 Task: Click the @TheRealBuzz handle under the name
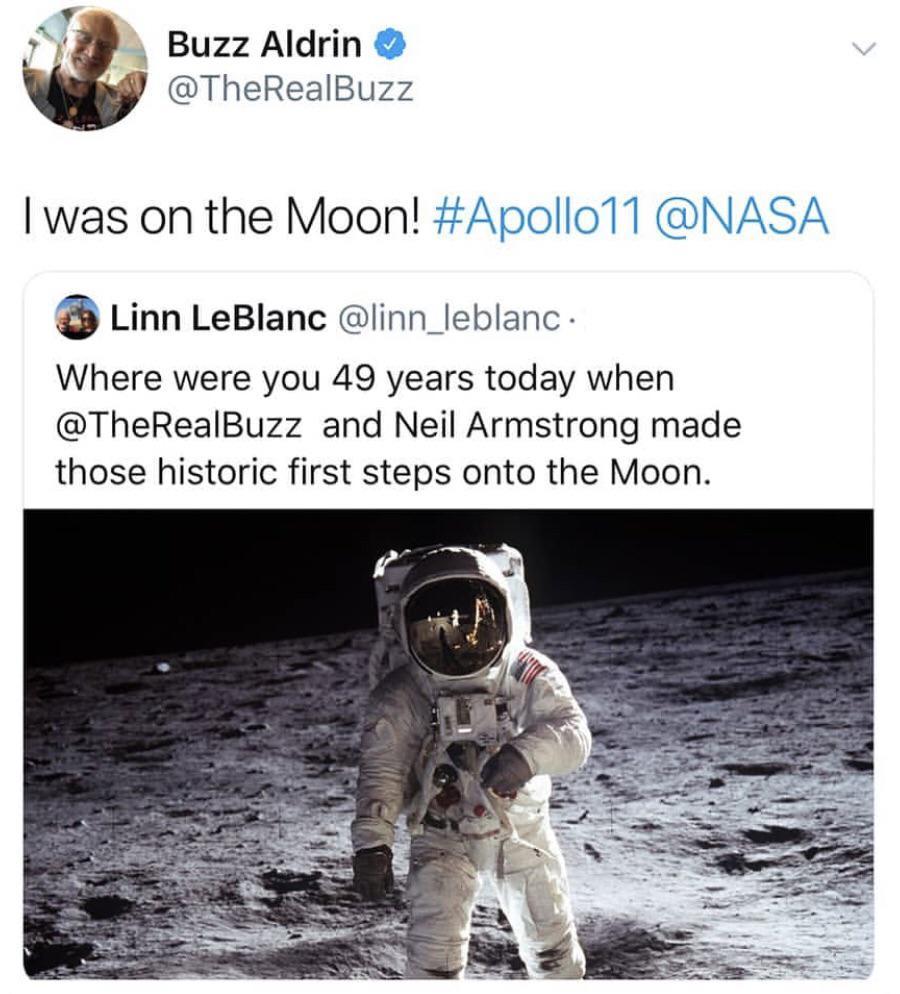pos(290,89)
